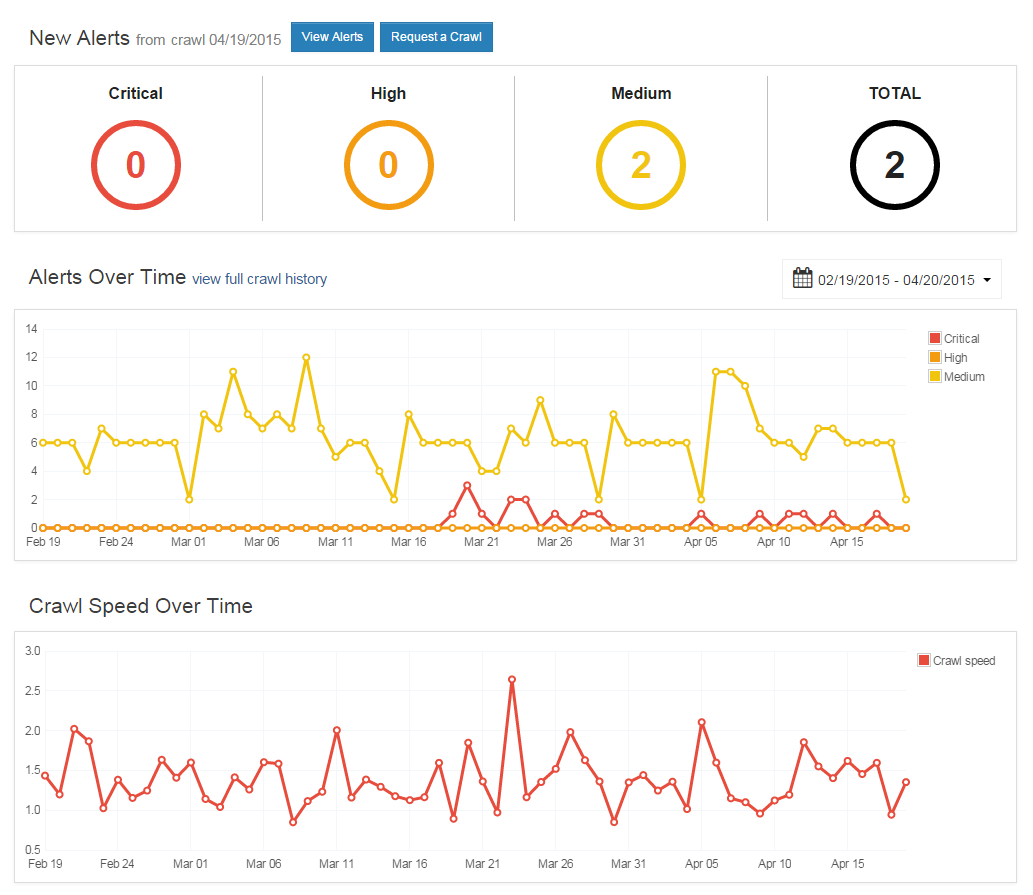Click the 'Medium' heading above the yellow circle
Viewport: 1033px width, 895px height.
point(641,94)
